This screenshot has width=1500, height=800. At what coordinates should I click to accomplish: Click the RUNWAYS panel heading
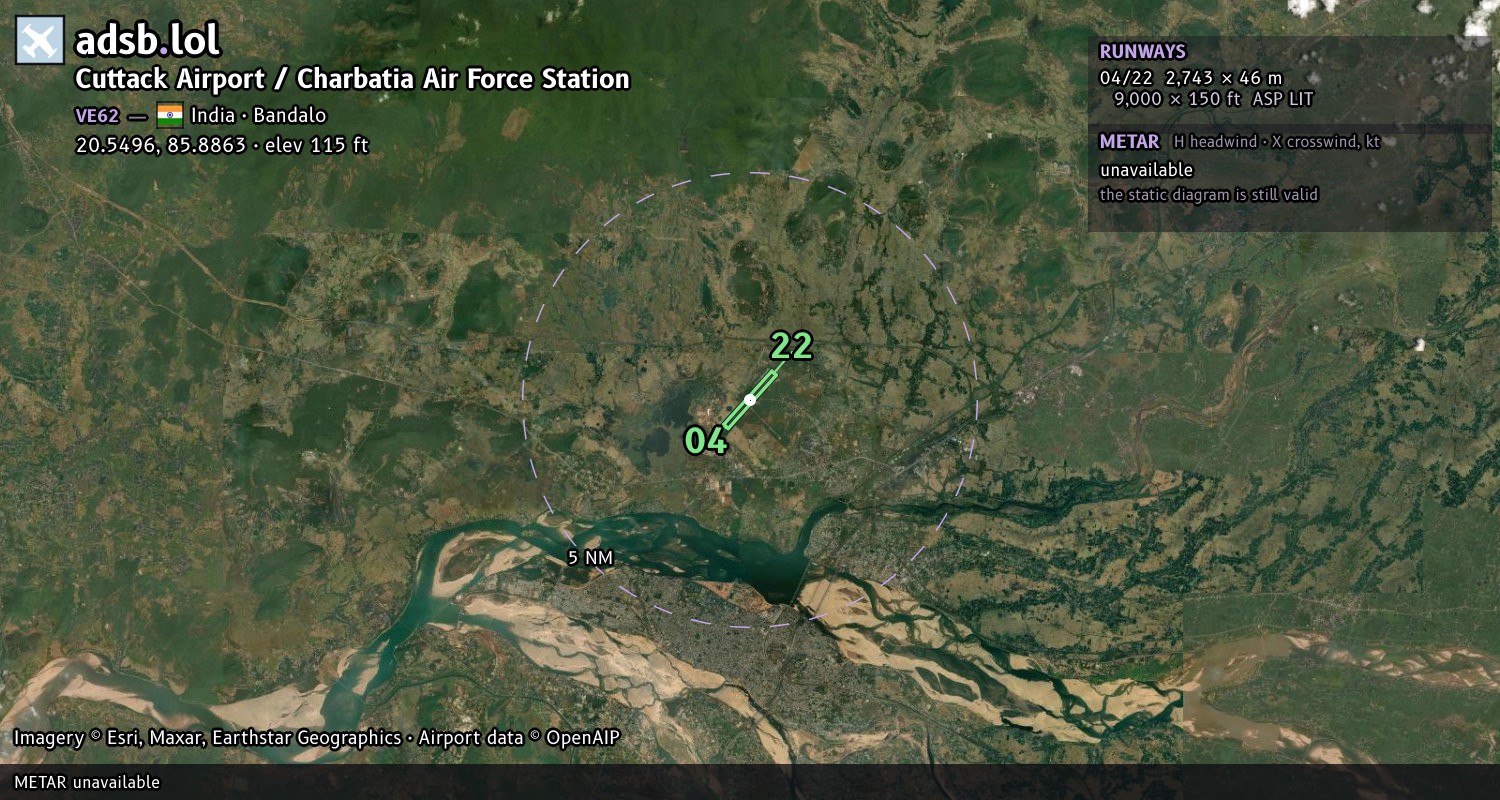point(1142,52)
